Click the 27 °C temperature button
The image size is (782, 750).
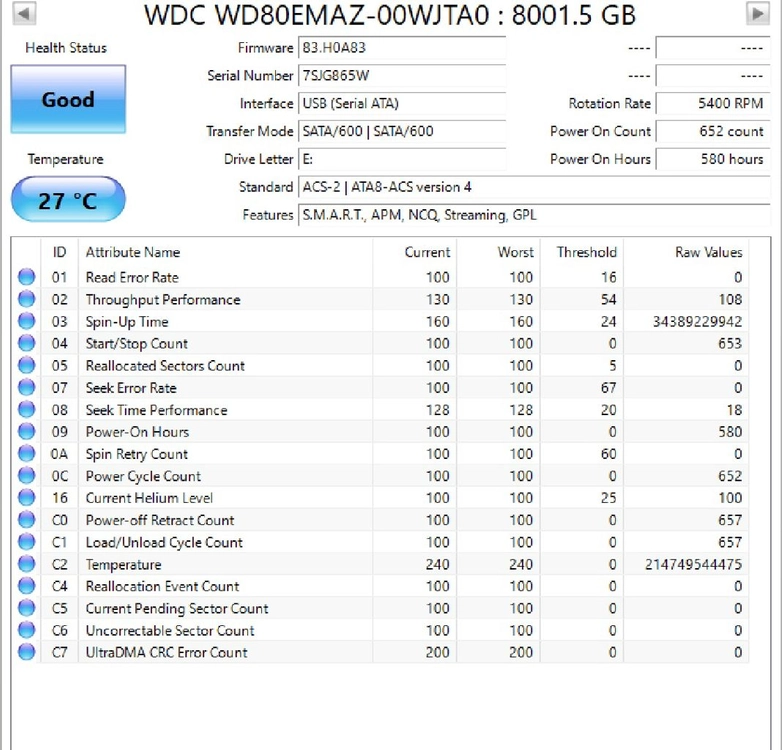click(x=68, y=199)
